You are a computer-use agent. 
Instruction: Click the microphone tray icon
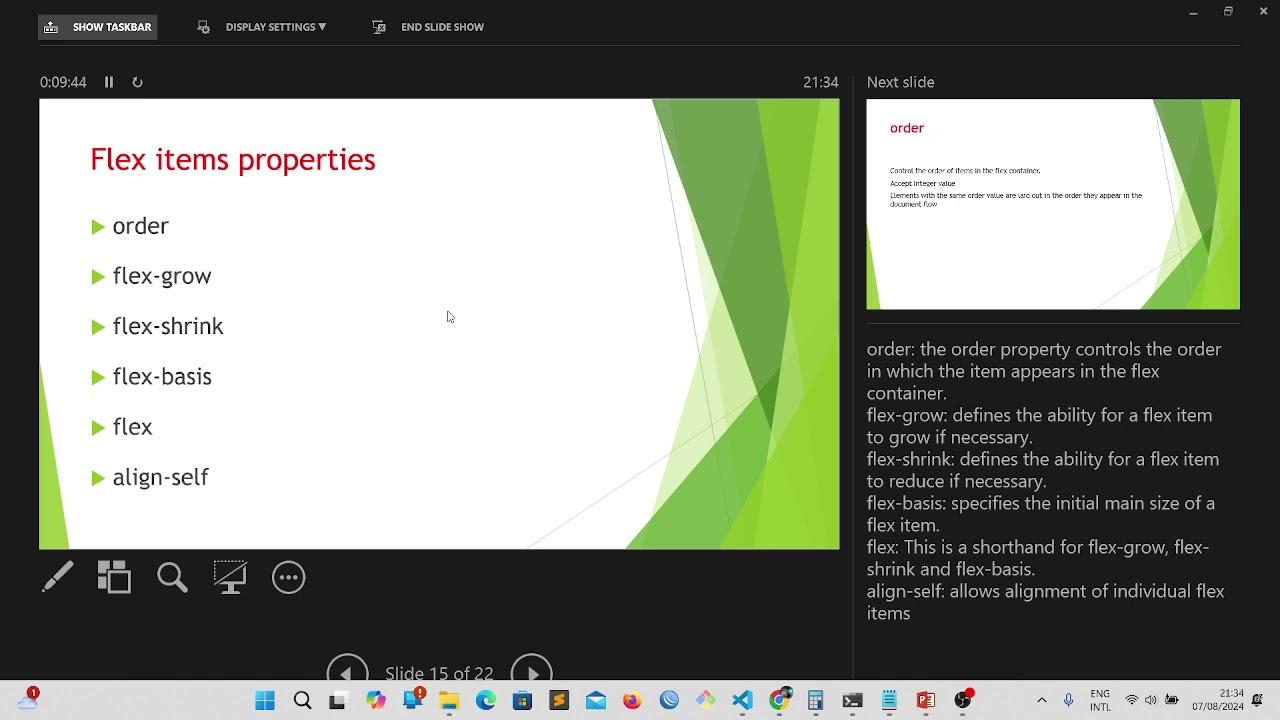click(1068, 701)
